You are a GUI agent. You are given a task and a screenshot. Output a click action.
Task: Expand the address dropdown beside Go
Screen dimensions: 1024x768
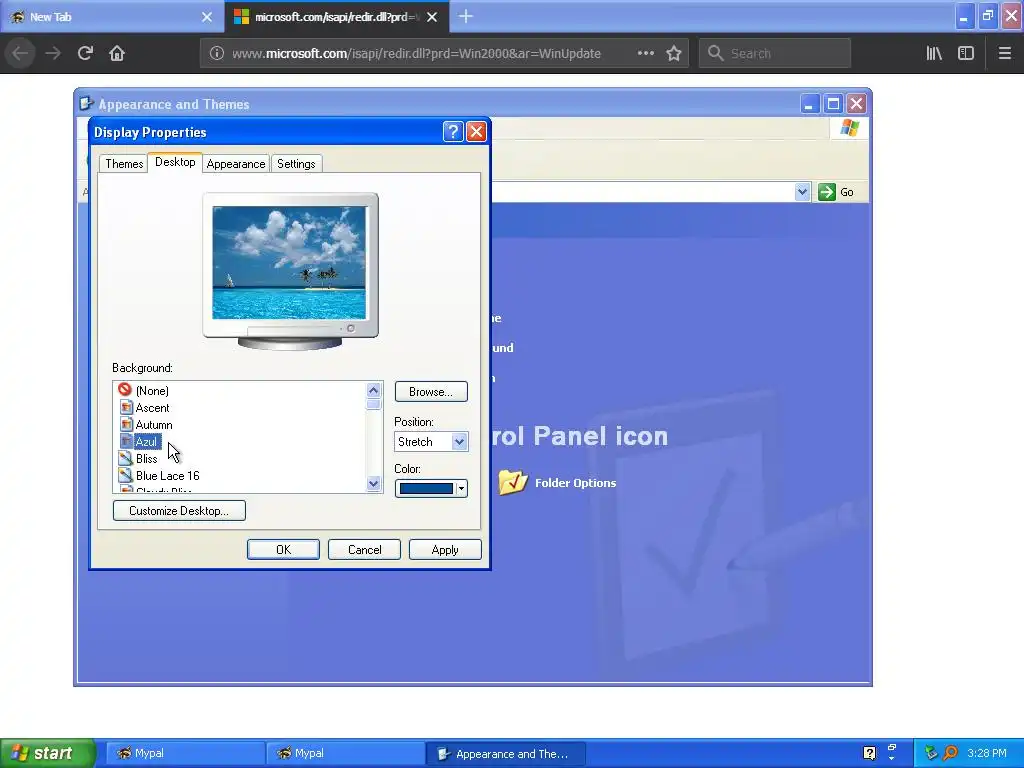(x=802, y=192)
